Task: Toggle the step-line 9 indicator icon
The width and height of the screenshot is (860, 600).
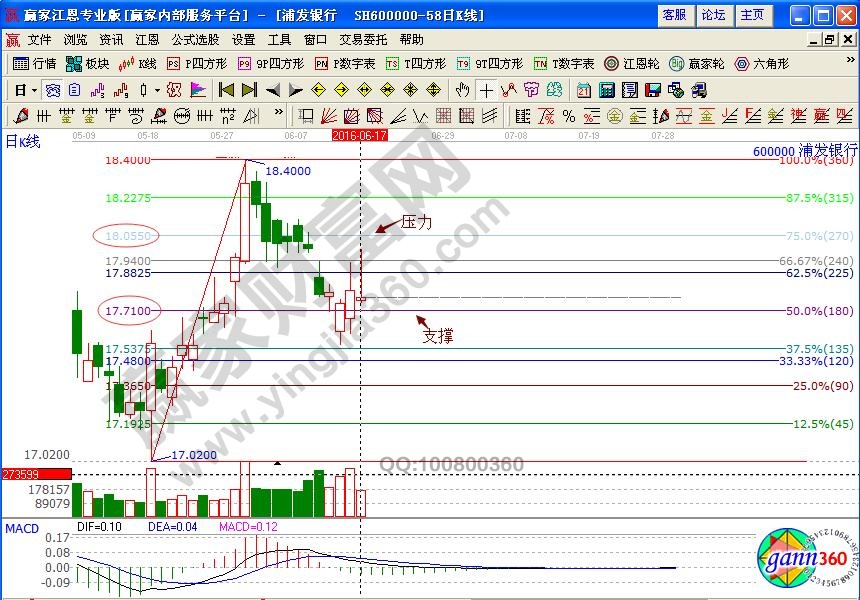Action: [121, 90]
